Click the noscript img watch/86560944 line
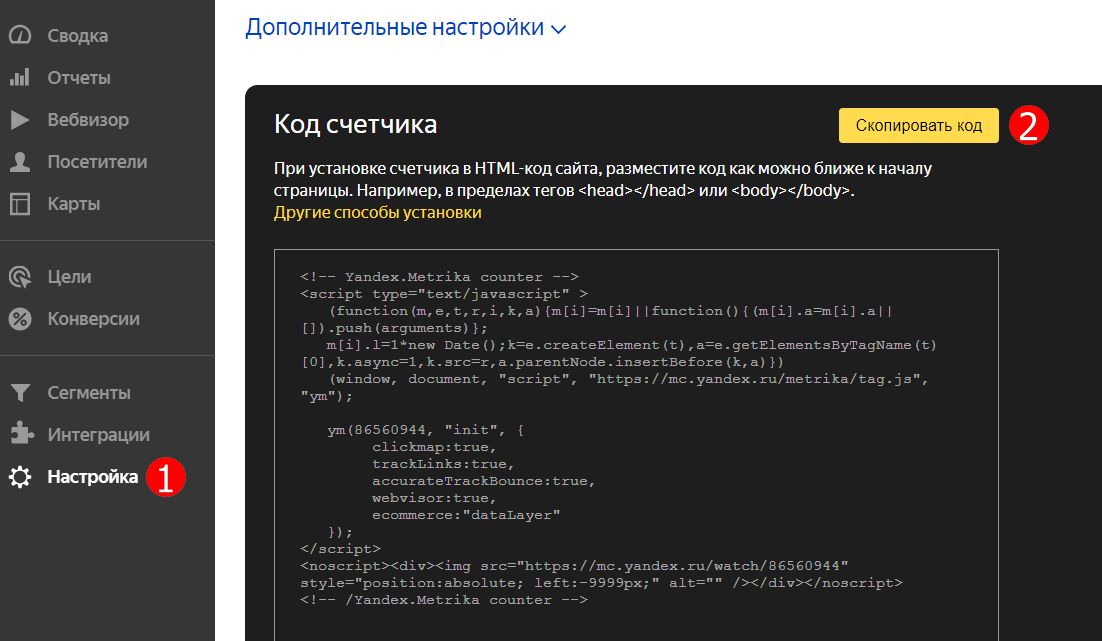Screen dimensions: 1102x641 (x=574, y=566)
